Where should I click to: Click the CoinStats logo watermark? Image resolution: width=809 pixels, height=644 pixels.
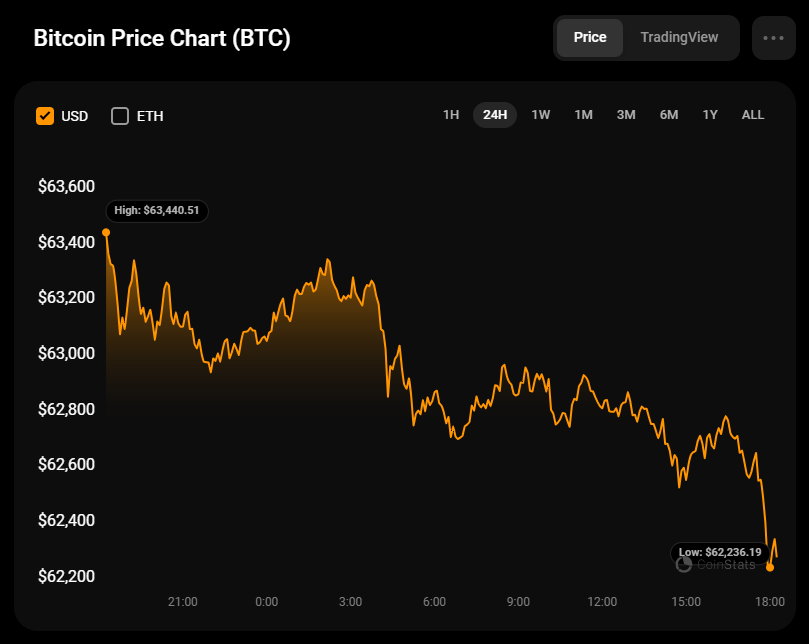(715, 564)
